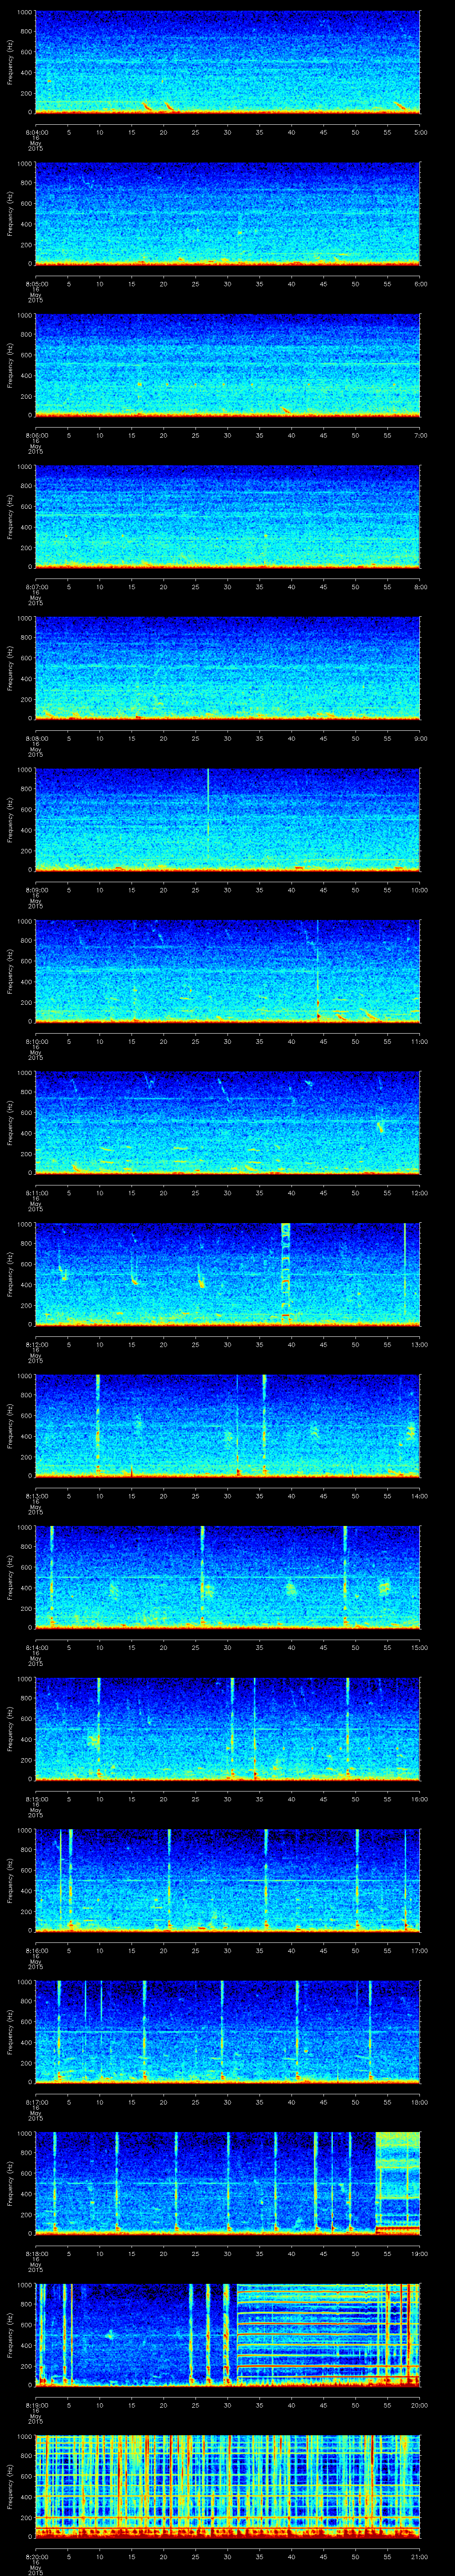Click the 8:13:00 start time label

point(36,1495)
